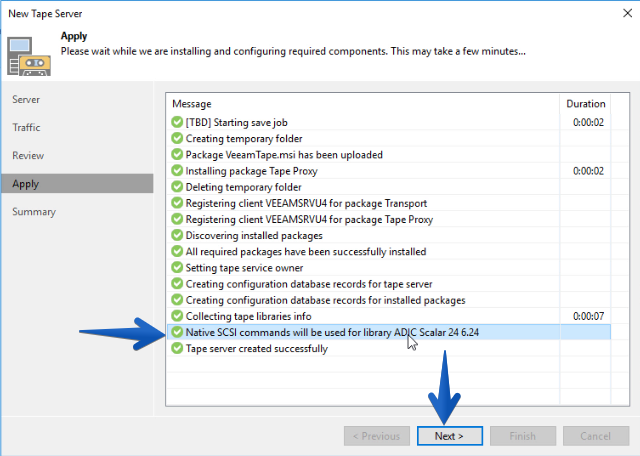Open the Traffic step in sidebar
Viewport: 640px width, 456px height.
[x=26, y=127]
